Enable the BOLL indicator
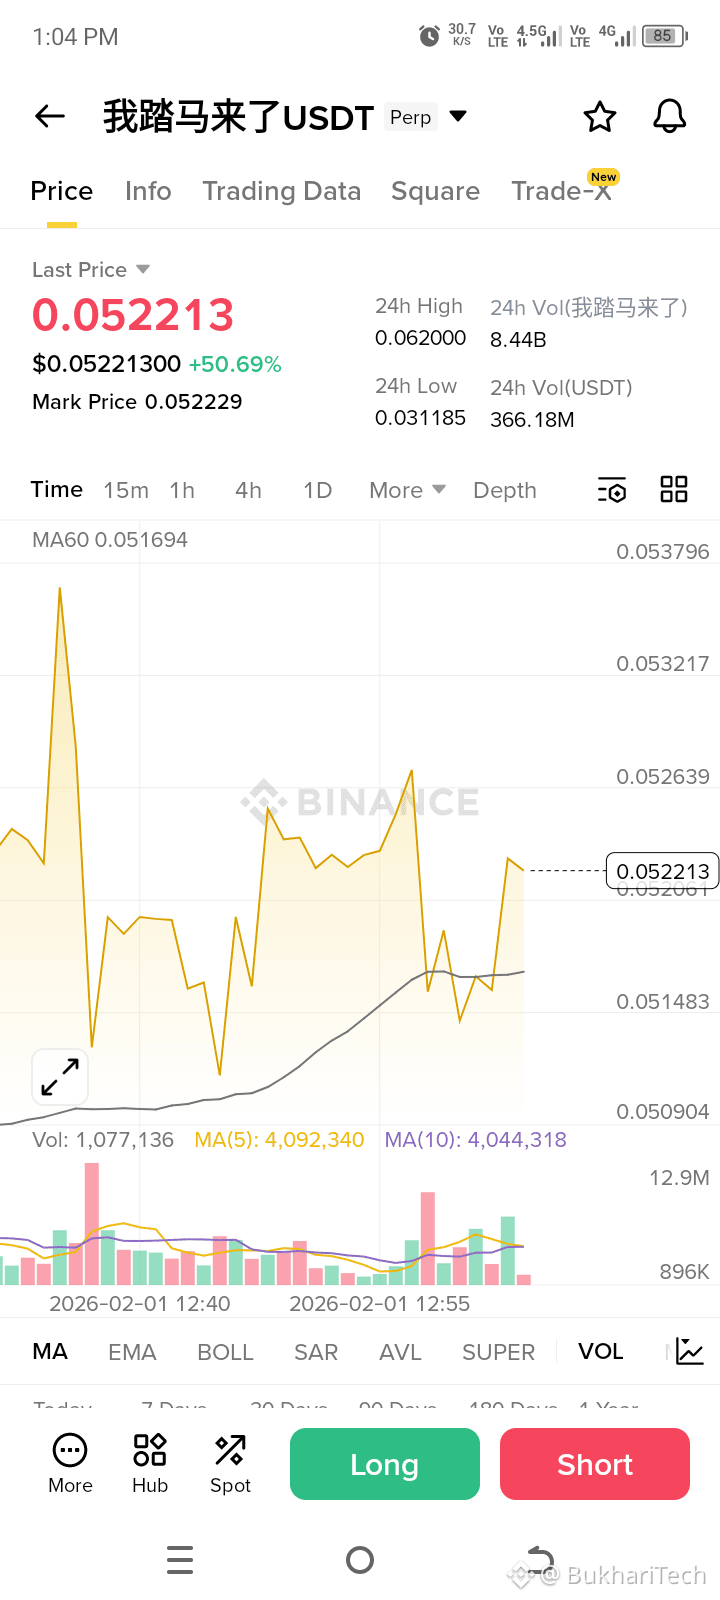The width and height of the screenshot is (720, 1600). point(225,1352)
